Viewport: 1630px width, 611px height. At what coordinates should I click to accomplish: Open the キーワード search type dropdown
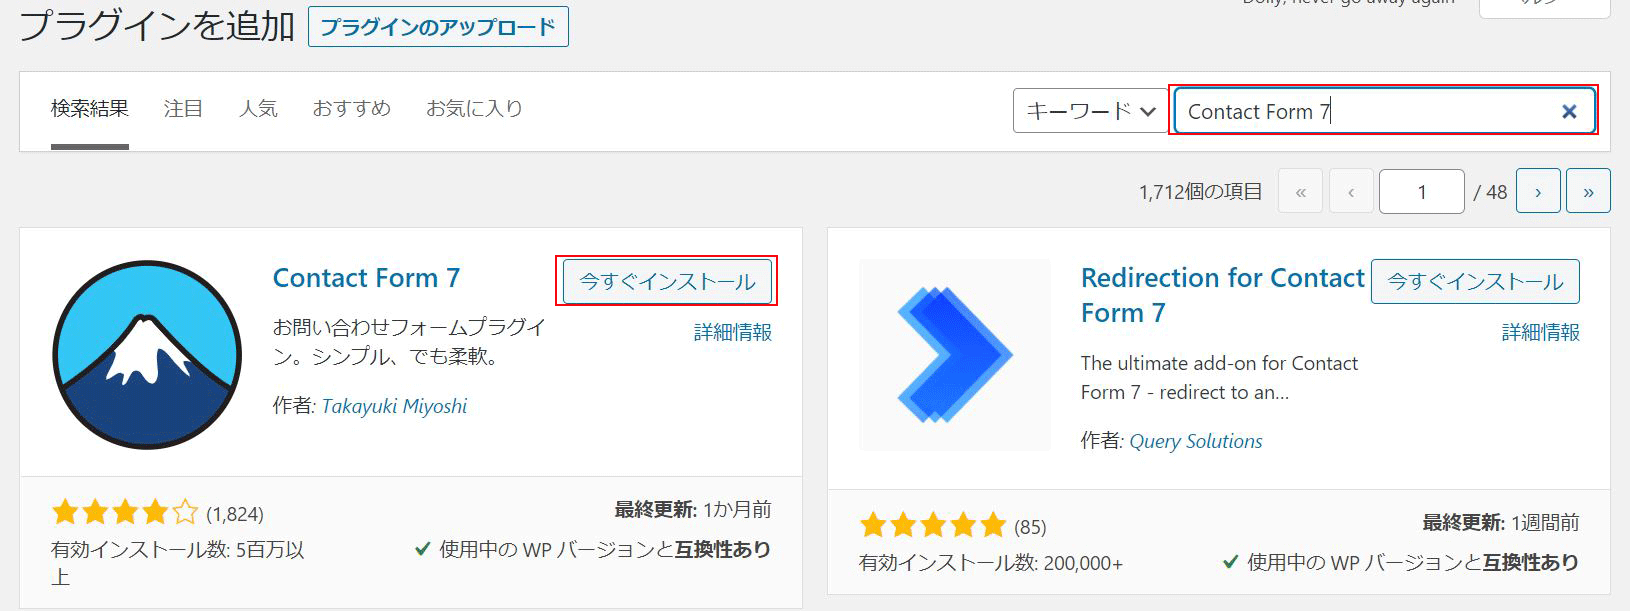(1090, 111)
